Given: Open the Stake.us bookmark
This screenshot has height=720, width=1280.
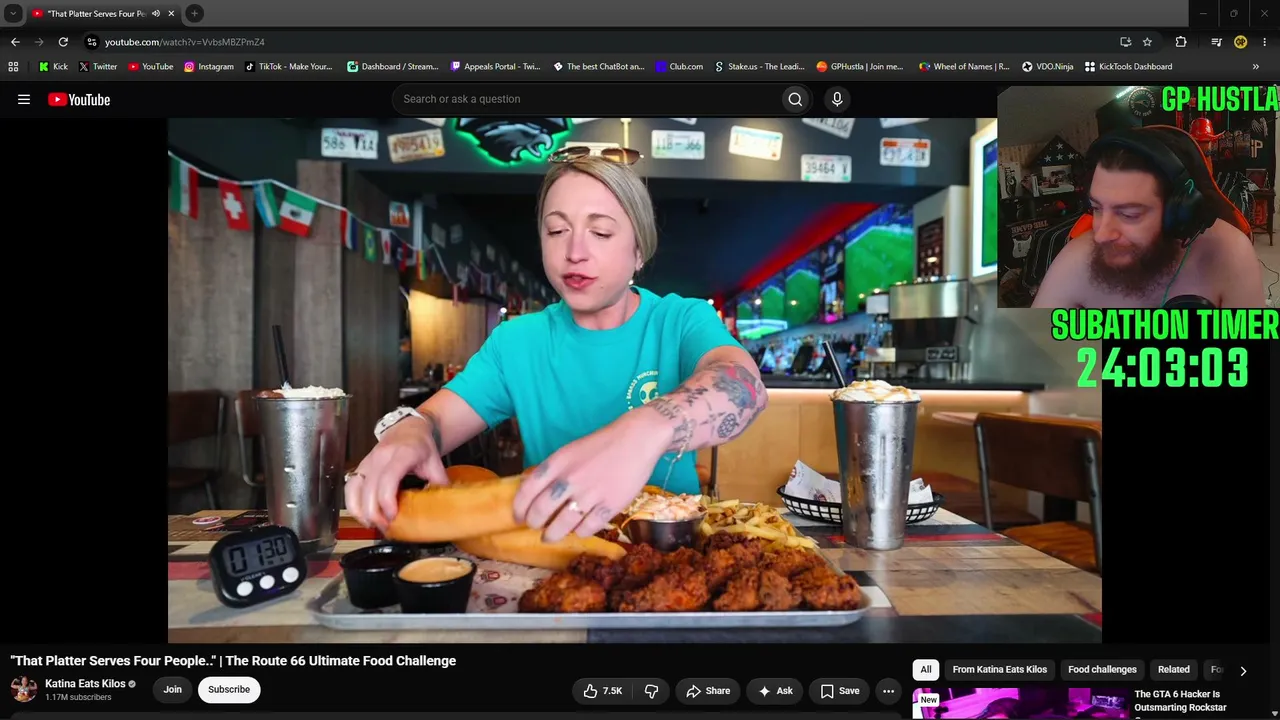Looking at the screenshot, I should pyautogui.click(x=759, y=67).
